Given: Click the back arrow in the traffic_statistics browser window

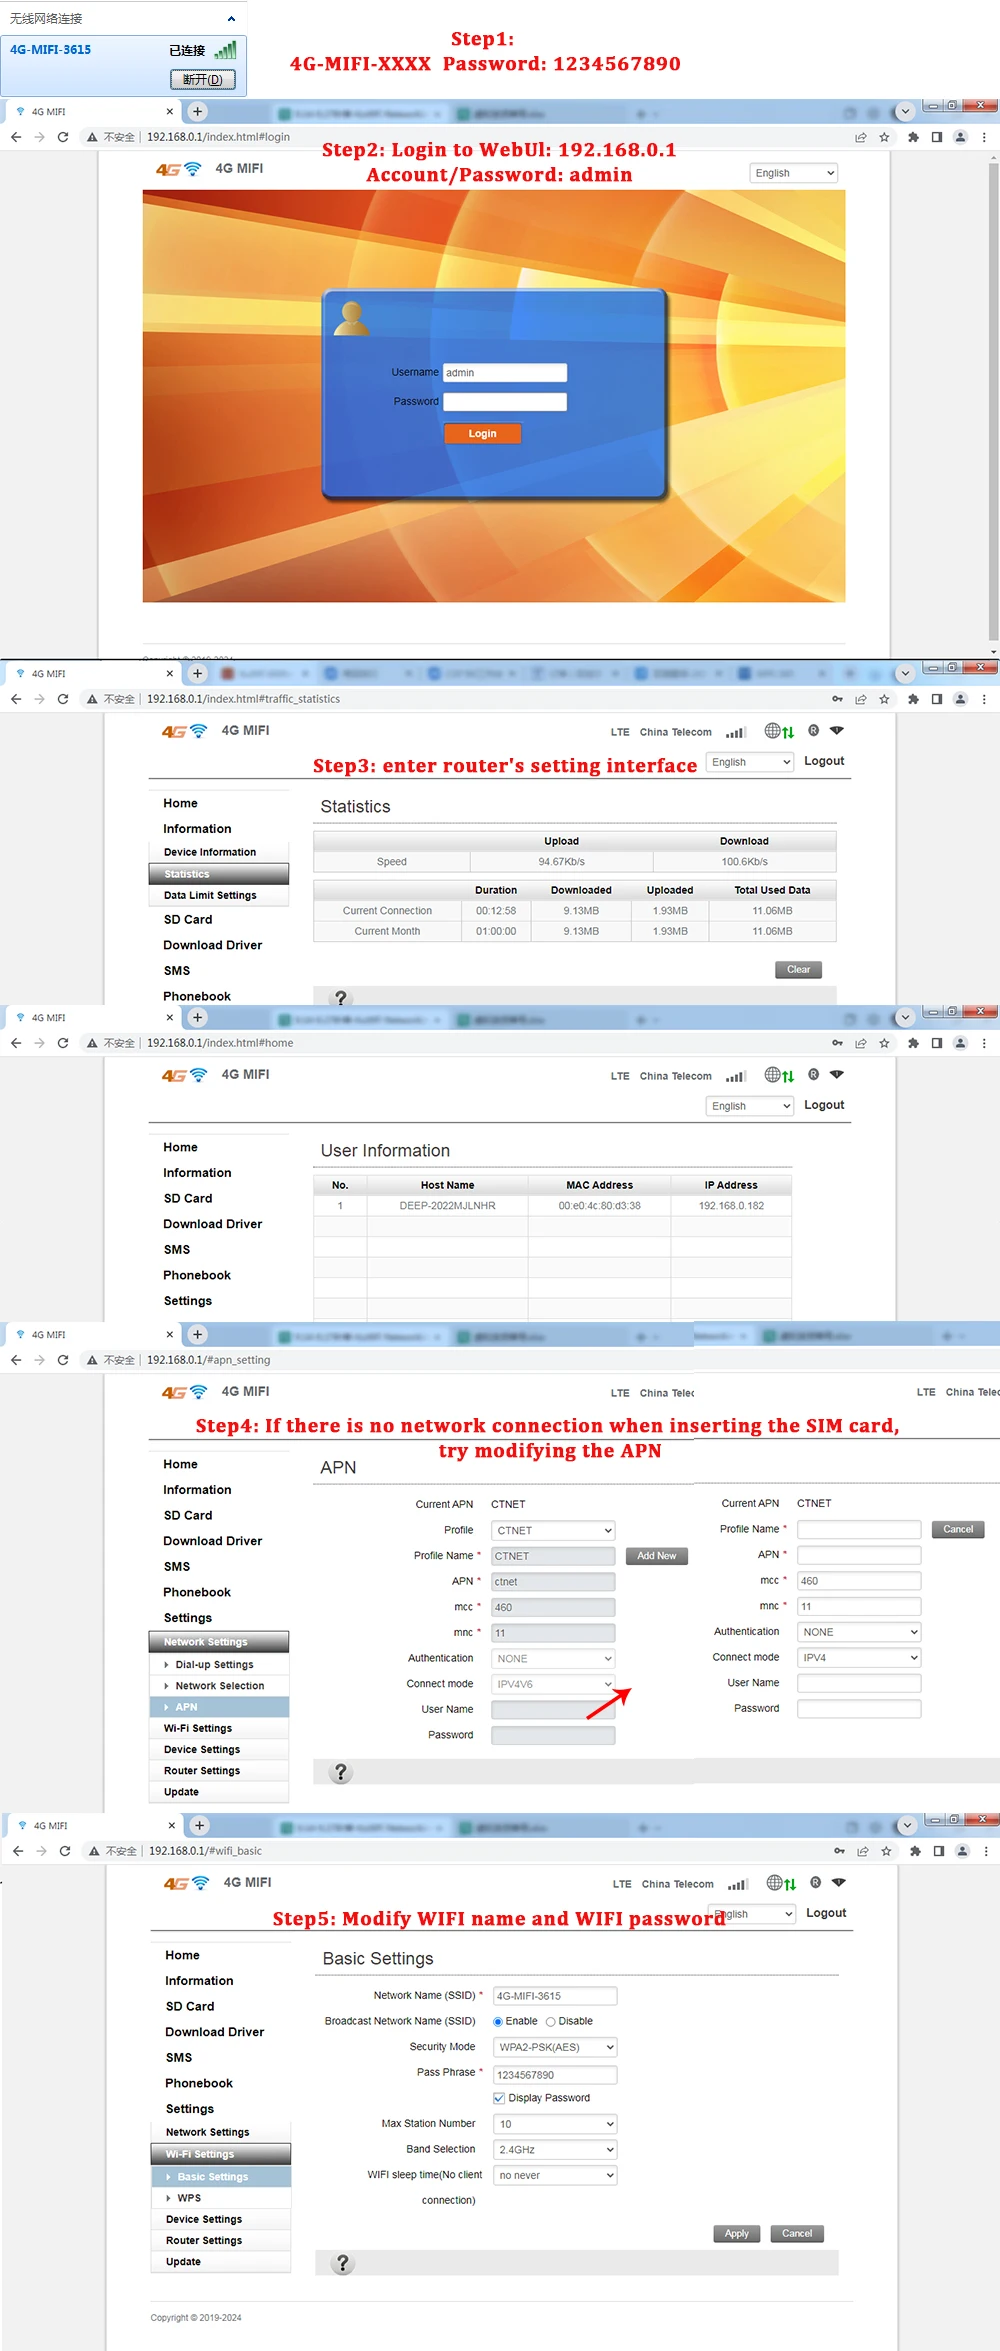Looking at the screenshot, I should coord(16,699).
